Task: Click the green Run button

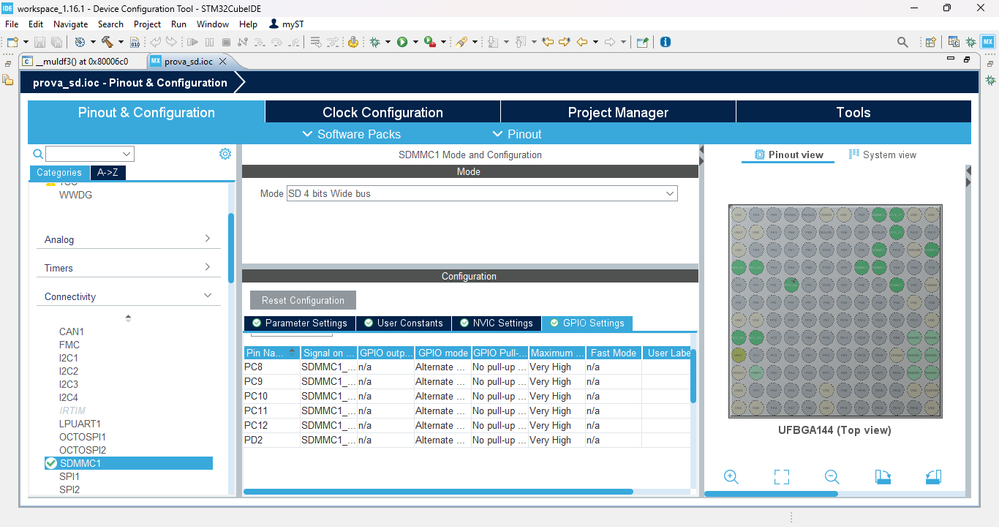Action: pyautogui.click(x=402, y=42)
